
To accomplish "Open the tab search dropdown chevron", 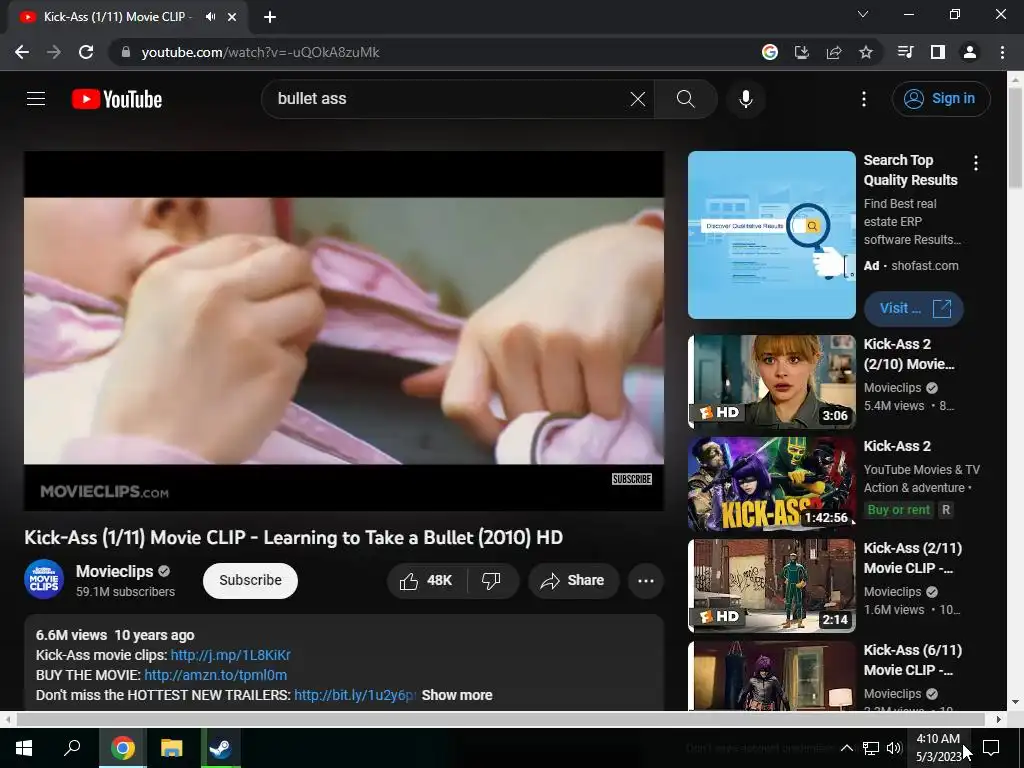I will (x=863, y=14).
